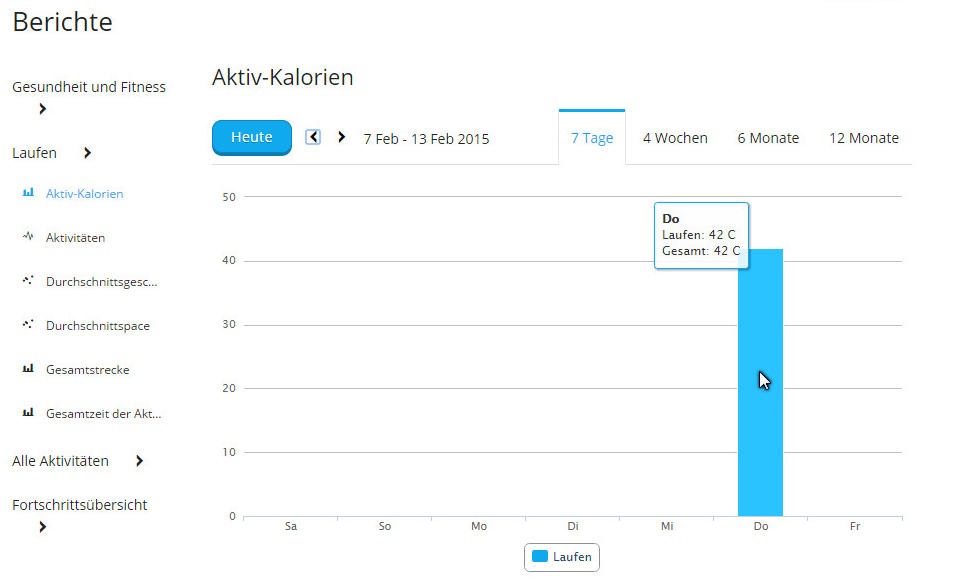
Task: Go to previous week with left arrow
Action: (x=313, y=137)
